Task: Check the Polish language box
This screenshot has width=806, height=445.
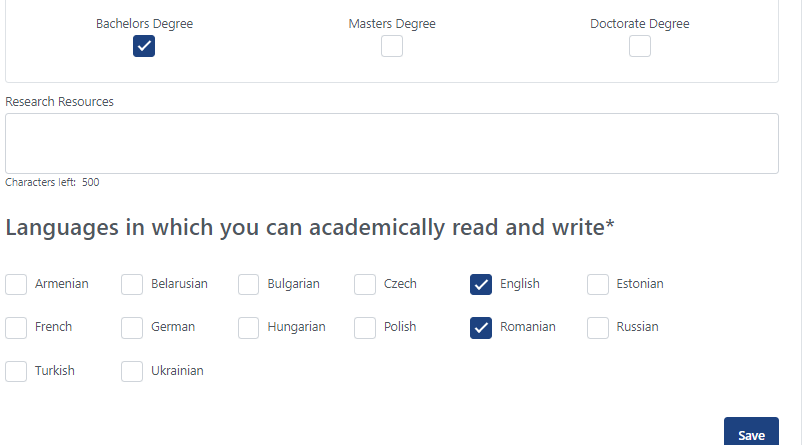Action: tap(365, 328)
